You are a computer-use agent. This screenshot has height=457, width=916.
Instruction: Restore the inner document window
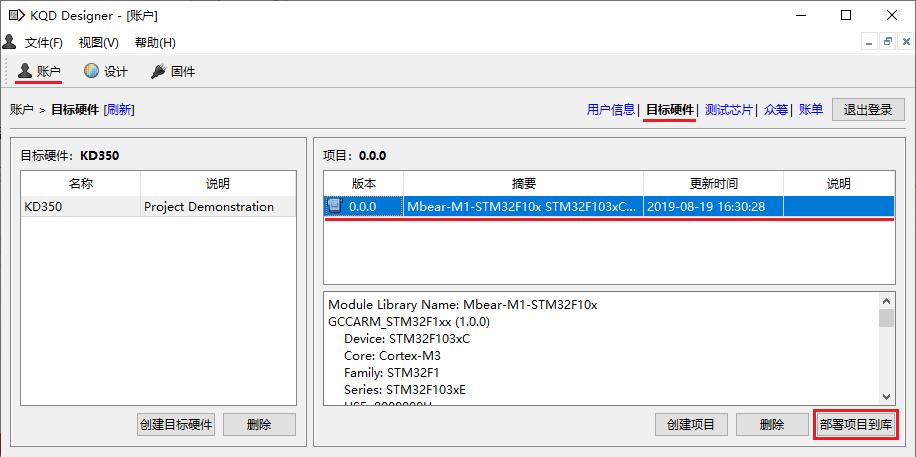(x=888, y=42)
